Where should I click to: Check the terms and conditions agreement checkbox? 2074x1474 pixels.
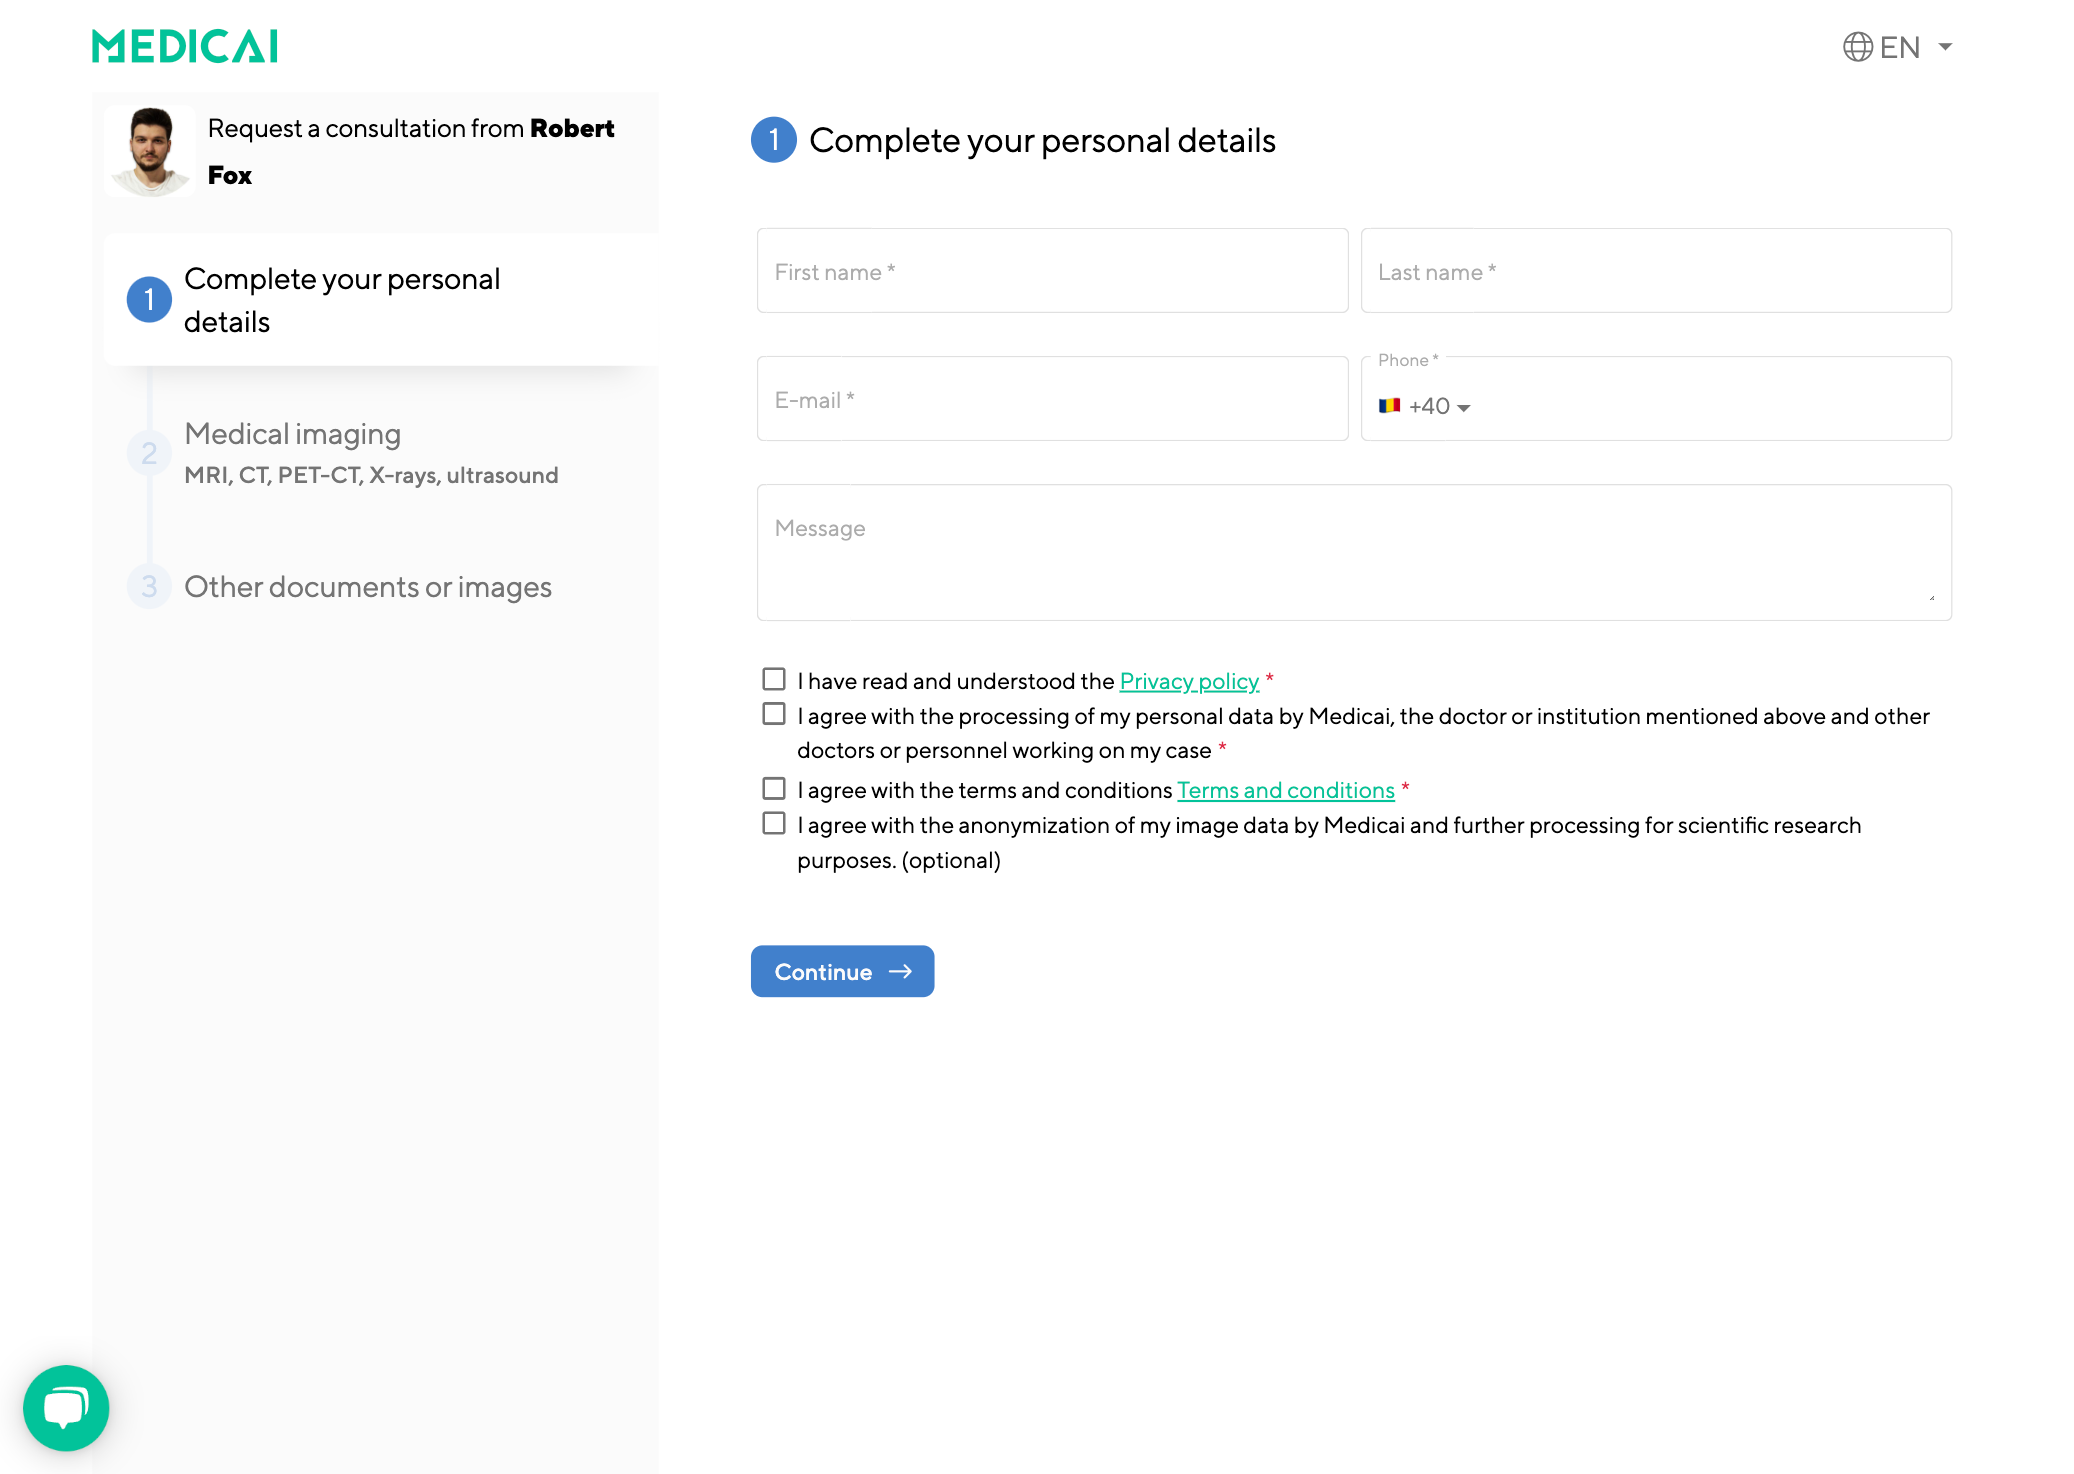(773, 787)
